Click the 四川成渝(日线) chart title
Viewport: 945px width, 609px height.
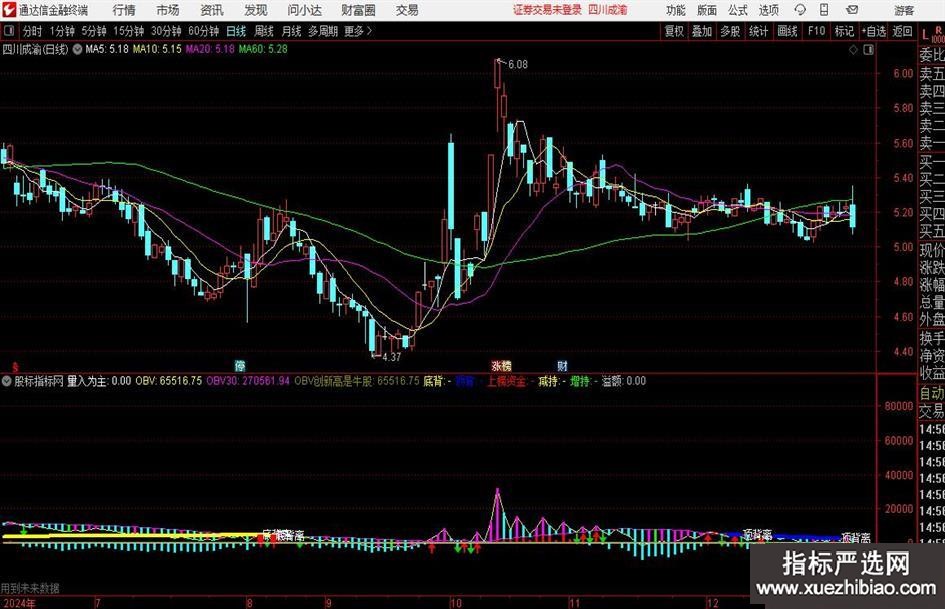tap(35, 49)
